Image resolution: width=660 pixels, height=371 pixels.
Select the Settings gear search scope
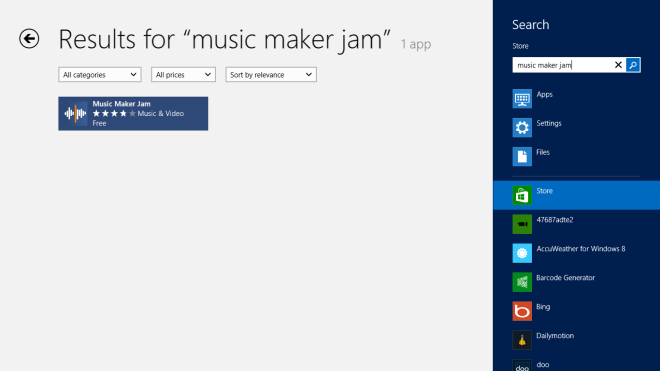click(522, 128)
